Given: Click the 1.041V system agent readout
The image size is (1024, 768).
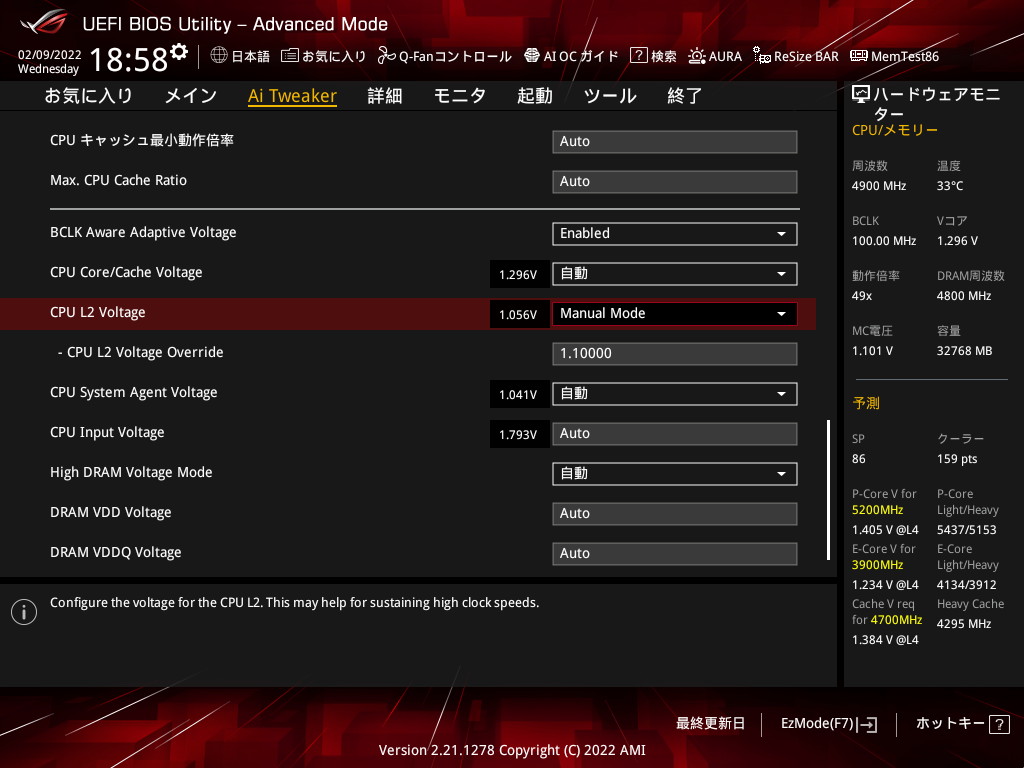Looking at the screenshot, I should (518, 394).
